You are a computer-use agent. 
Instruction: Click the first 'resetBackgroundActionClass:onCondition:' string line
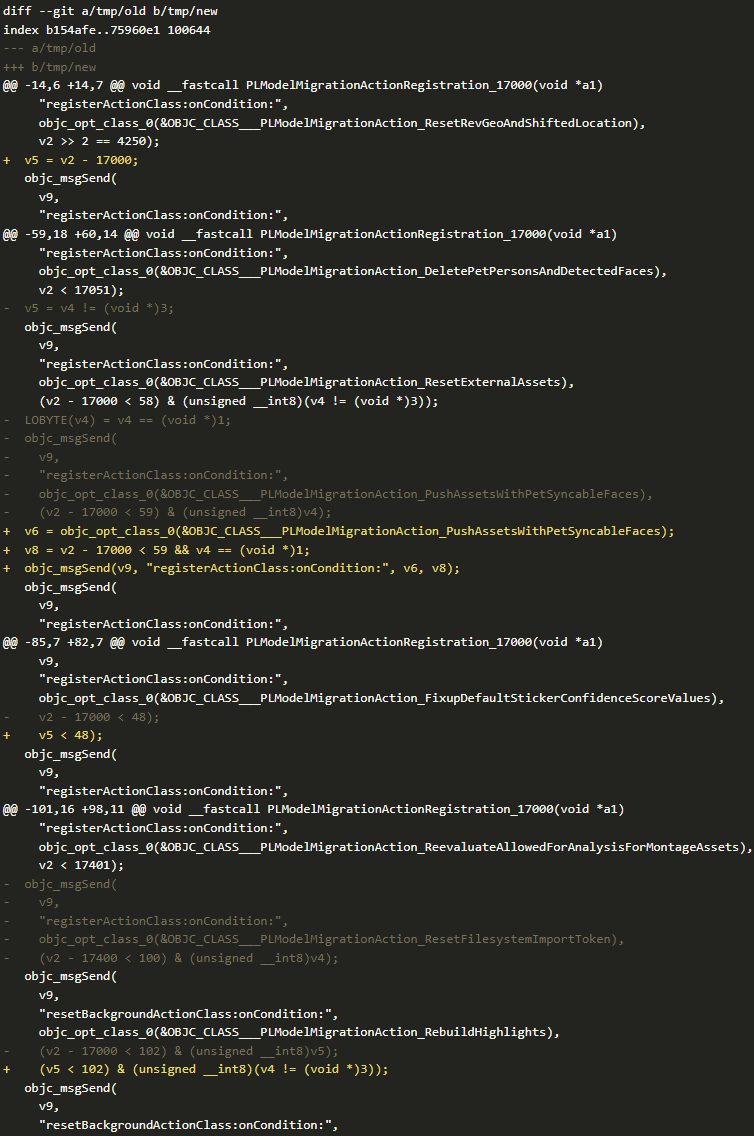(x=188, y=1014)
